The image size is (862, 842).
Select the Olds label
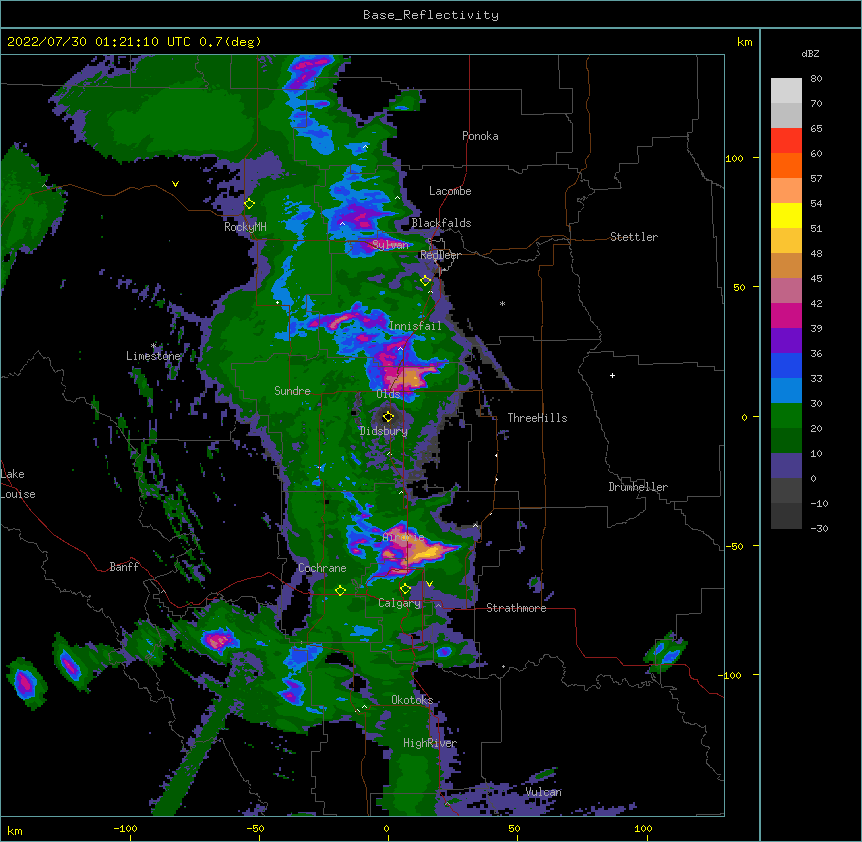point(388,394)
